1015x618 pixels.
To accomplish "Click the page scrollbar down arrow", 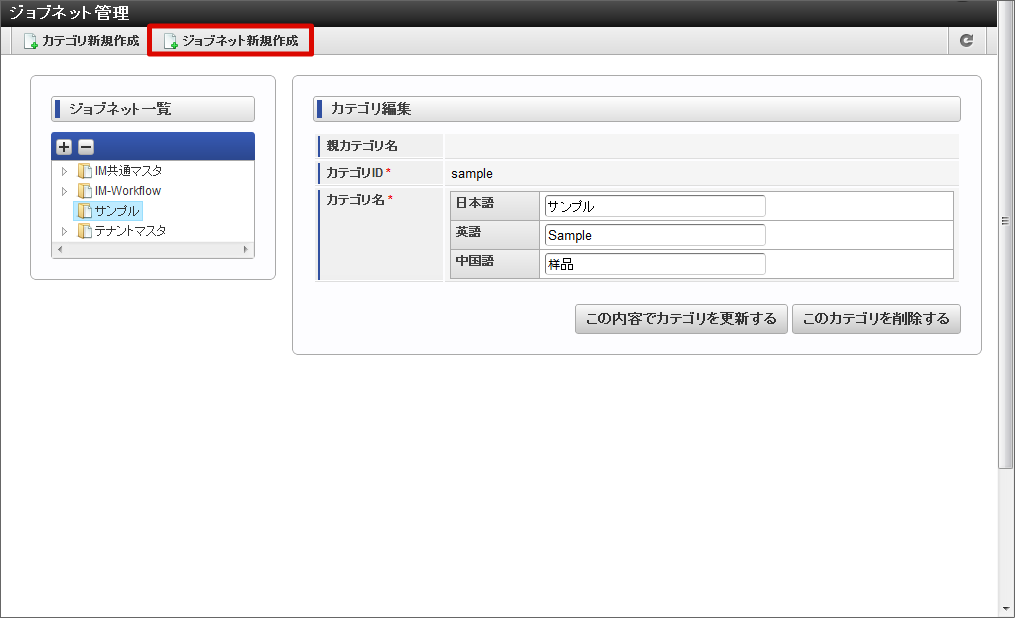I will point(1005,610).
